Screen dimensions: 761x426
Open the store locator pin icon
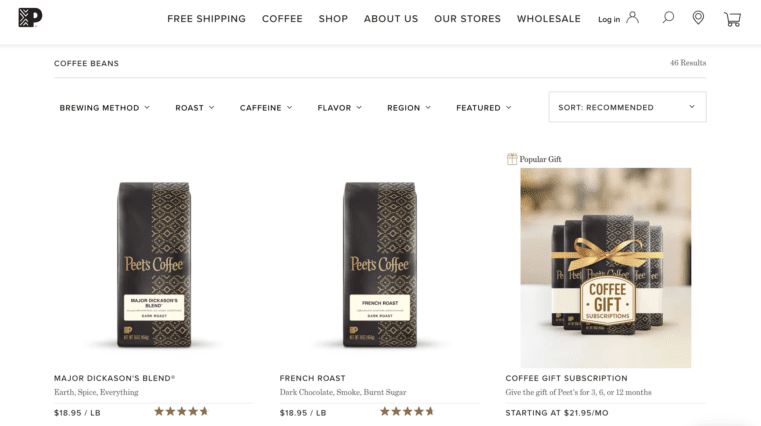coord(698,18)
